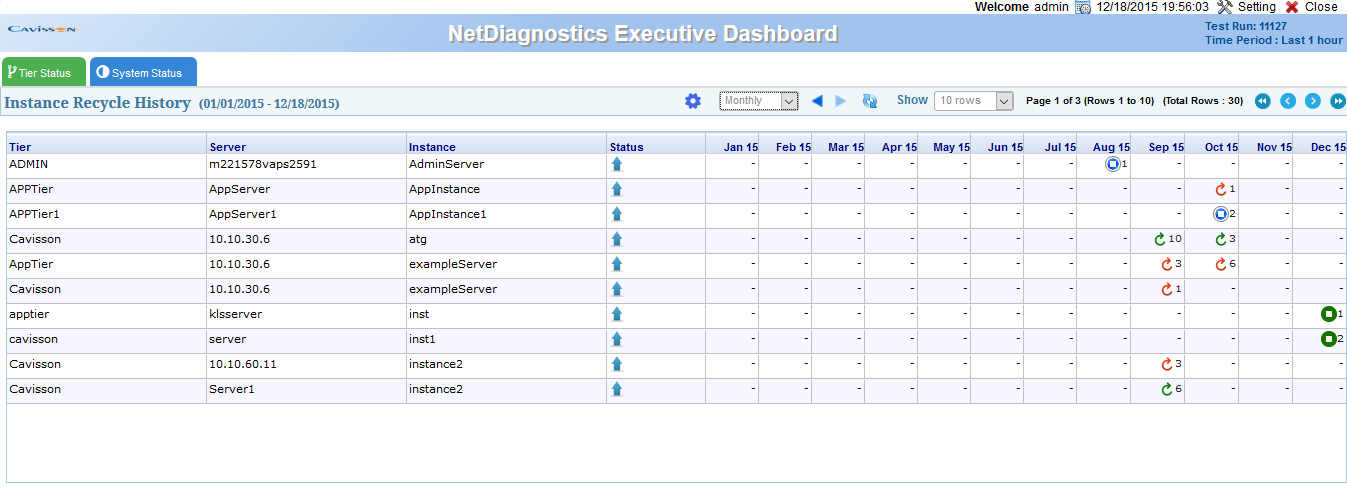
Task: Click status up arrow for AppInstance1
Action: click(x=617, y=214)
